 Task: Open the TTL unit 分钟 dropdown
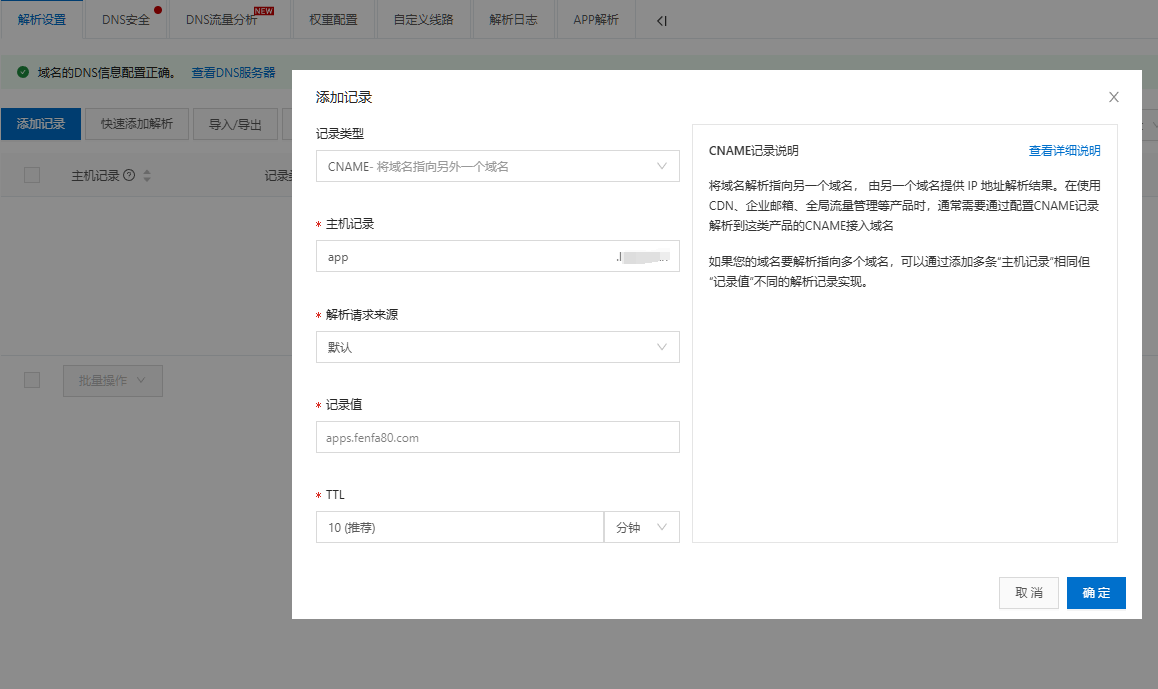point(641,527)
